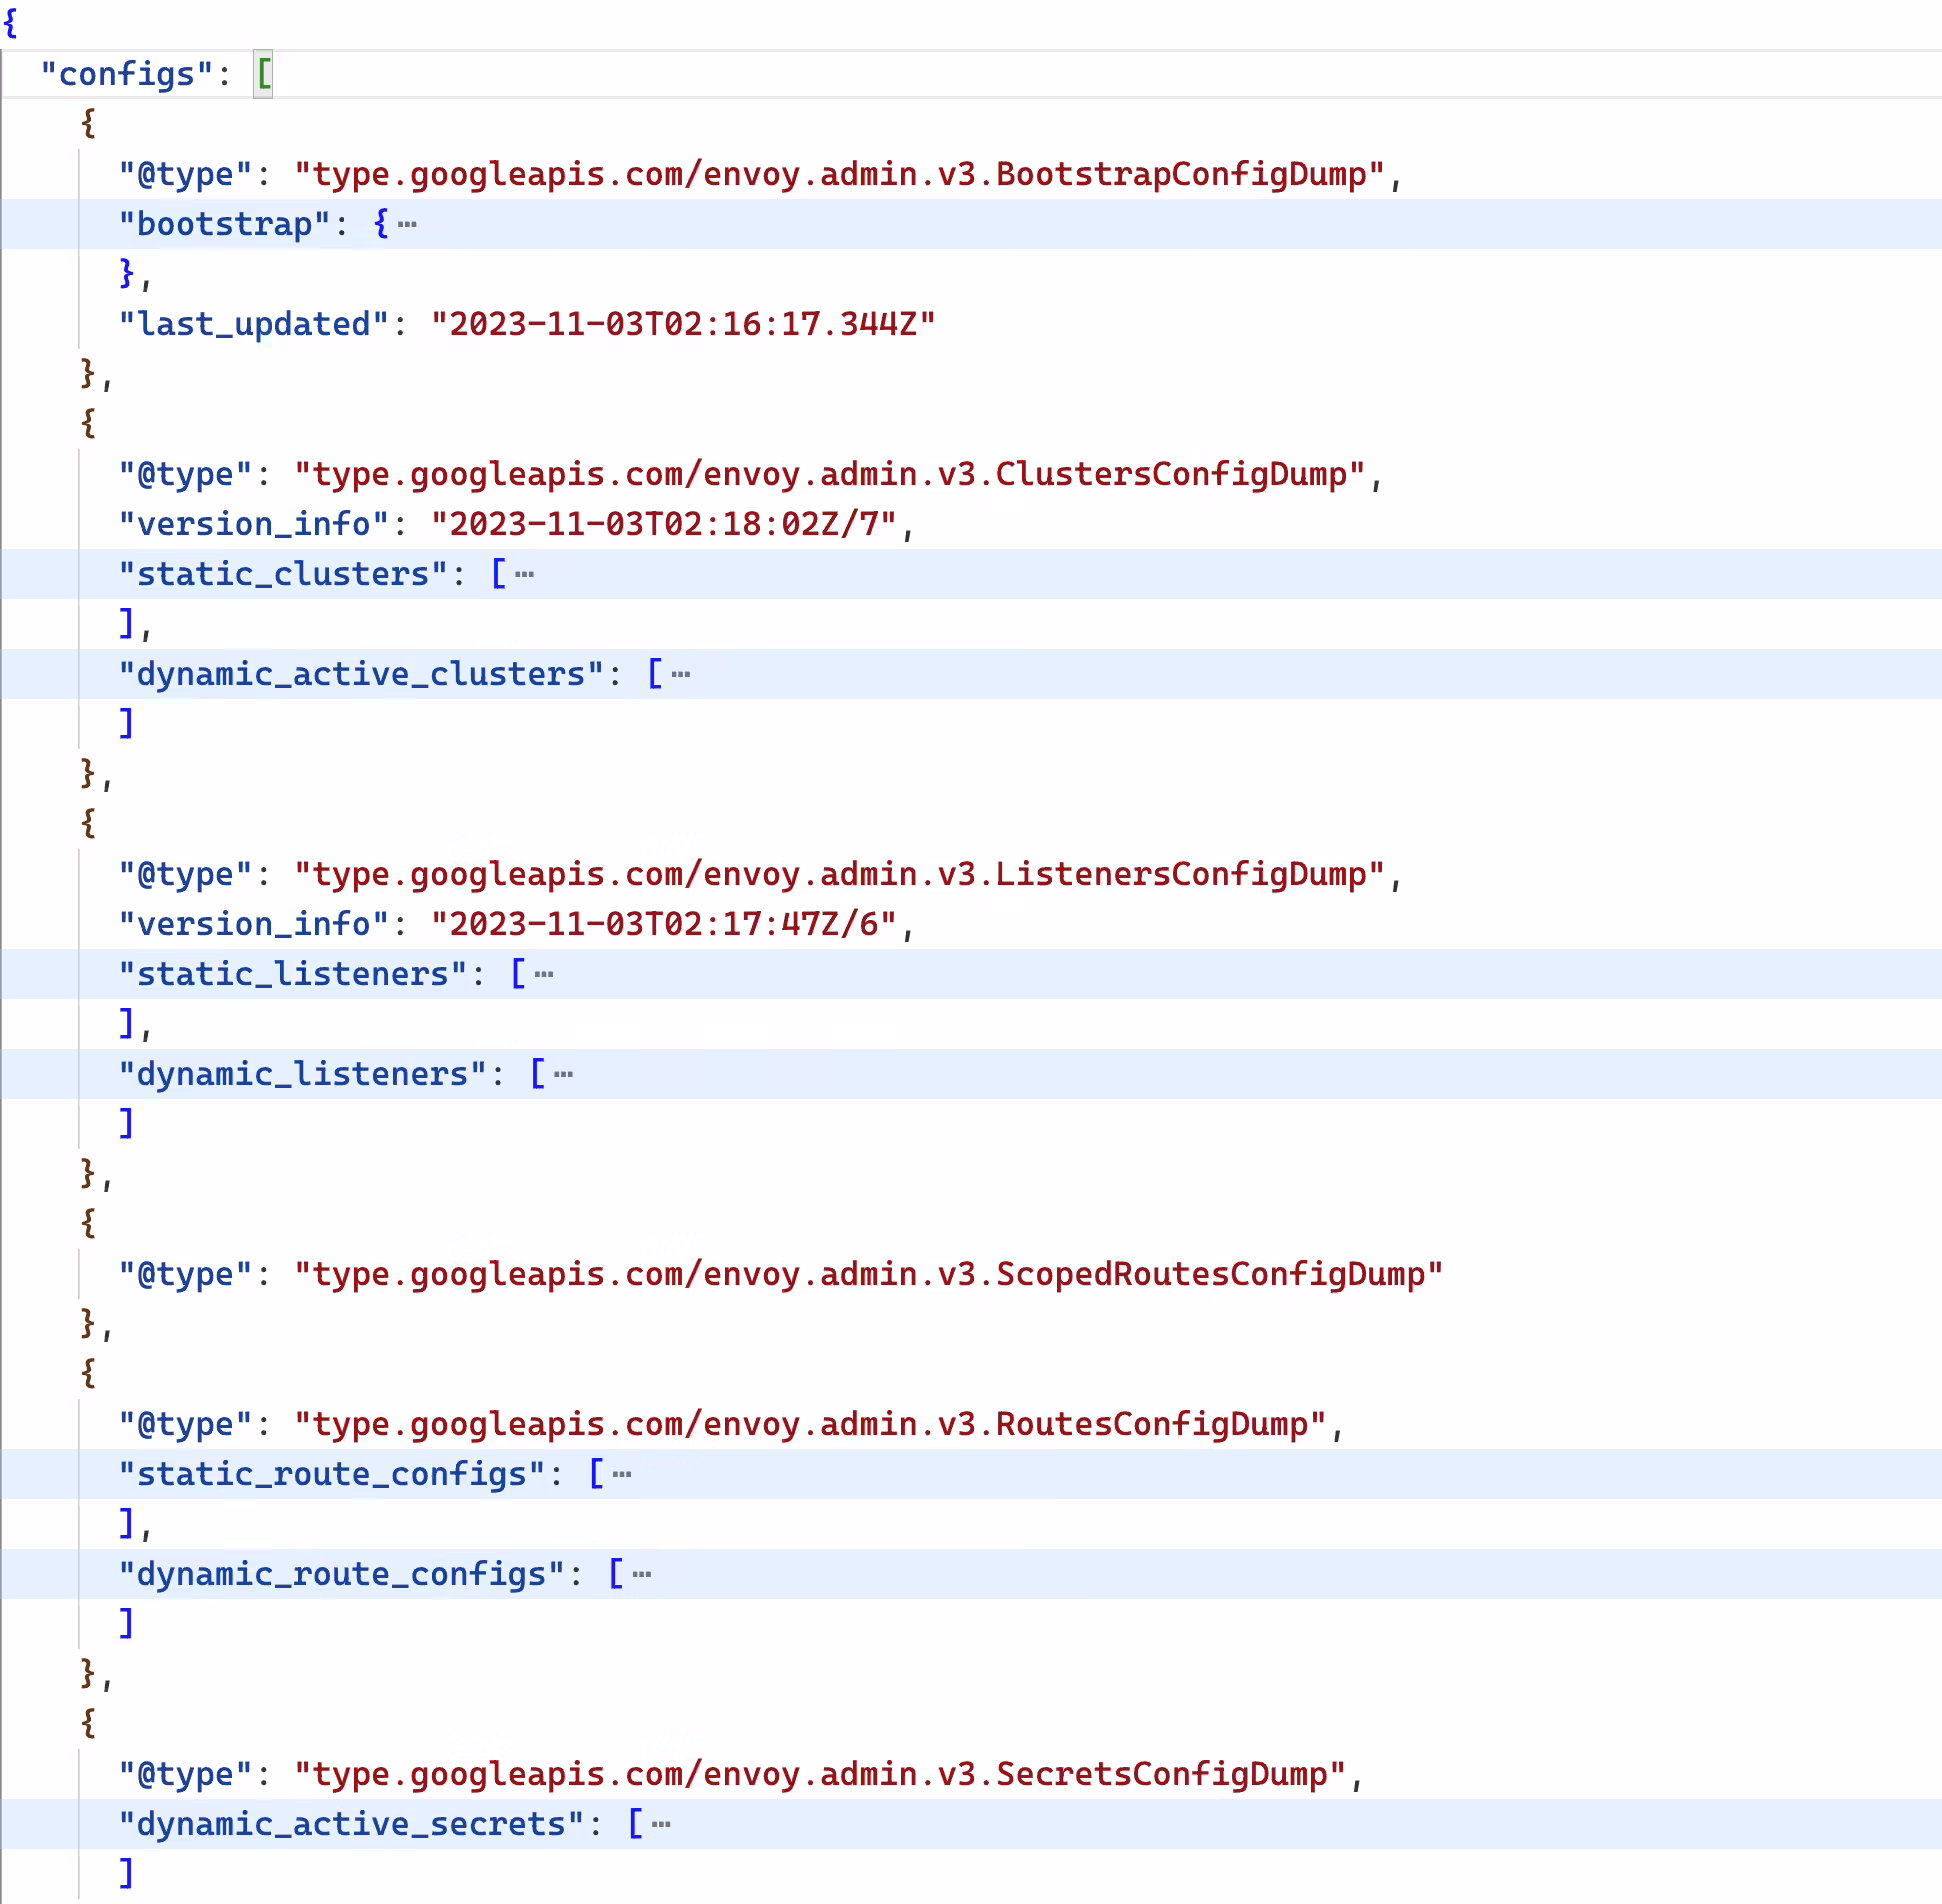Click the ListenersConfigDump type string
This screenshot has height=1904, width=1942.
pos(840,875)
